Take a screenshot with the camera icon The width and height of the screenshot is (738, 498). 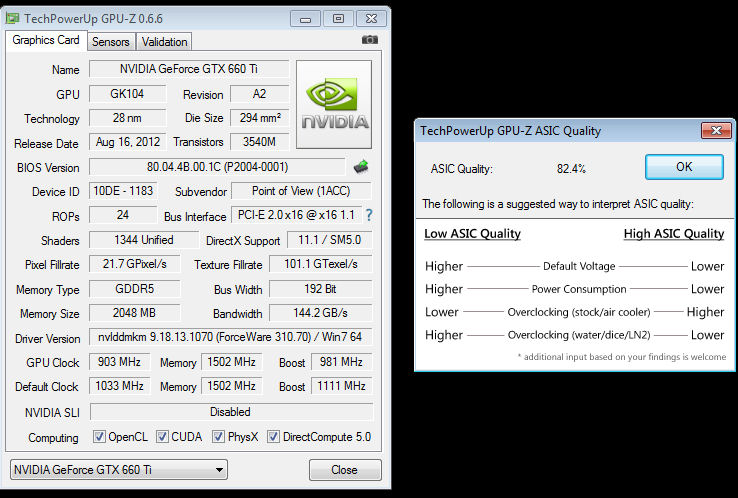369,40
